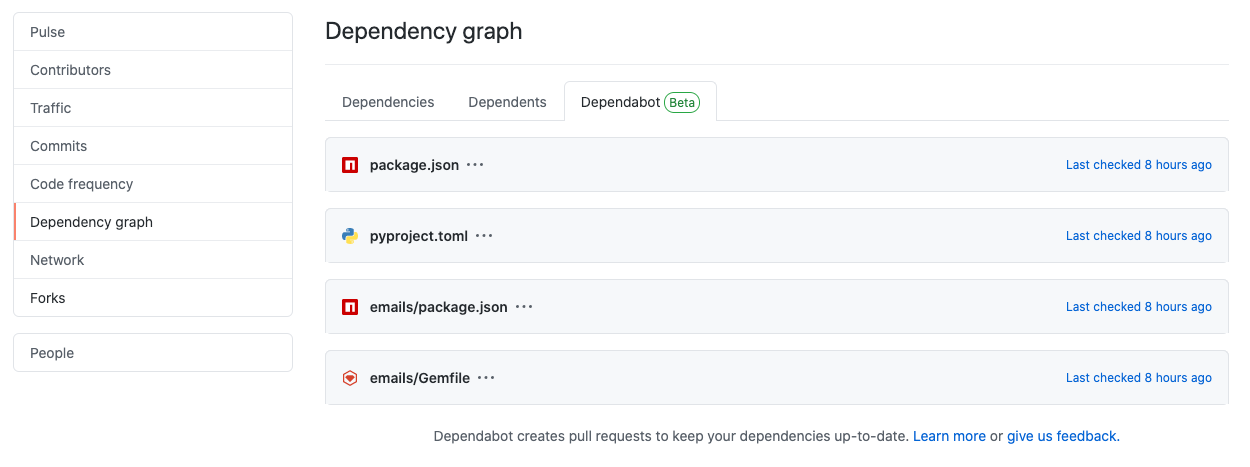Expand the ellipsis next to pyproject.toml

[x=484, y=236]
